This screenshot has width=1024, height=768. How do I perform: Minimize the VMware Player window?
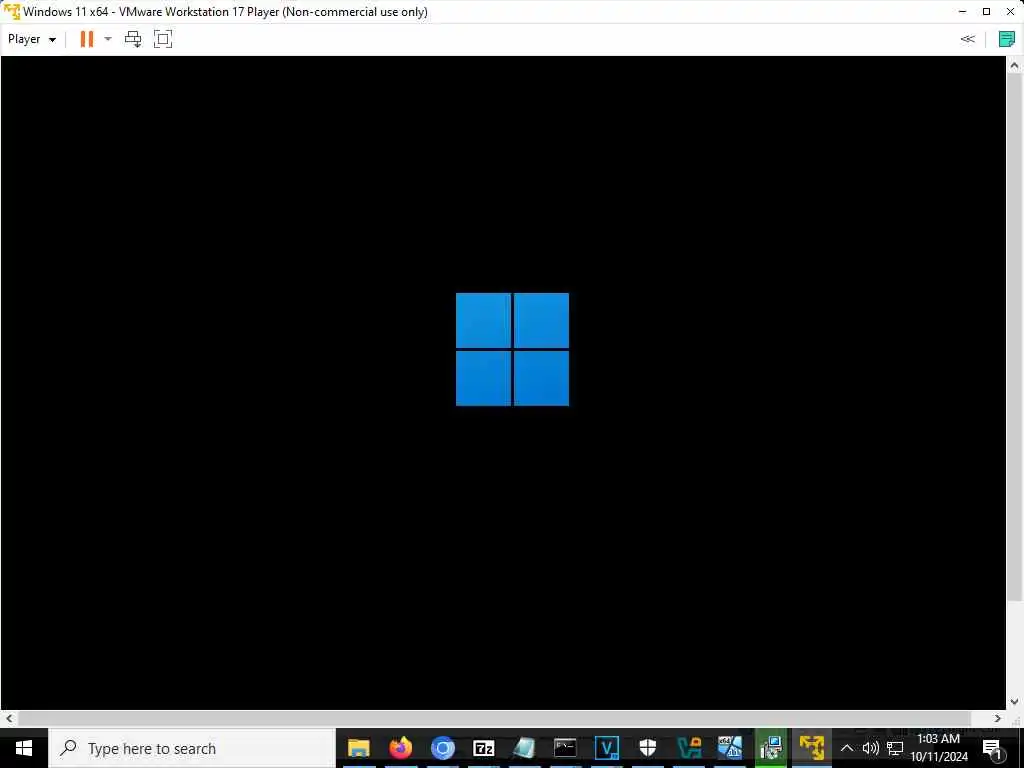tap(963, 12)
